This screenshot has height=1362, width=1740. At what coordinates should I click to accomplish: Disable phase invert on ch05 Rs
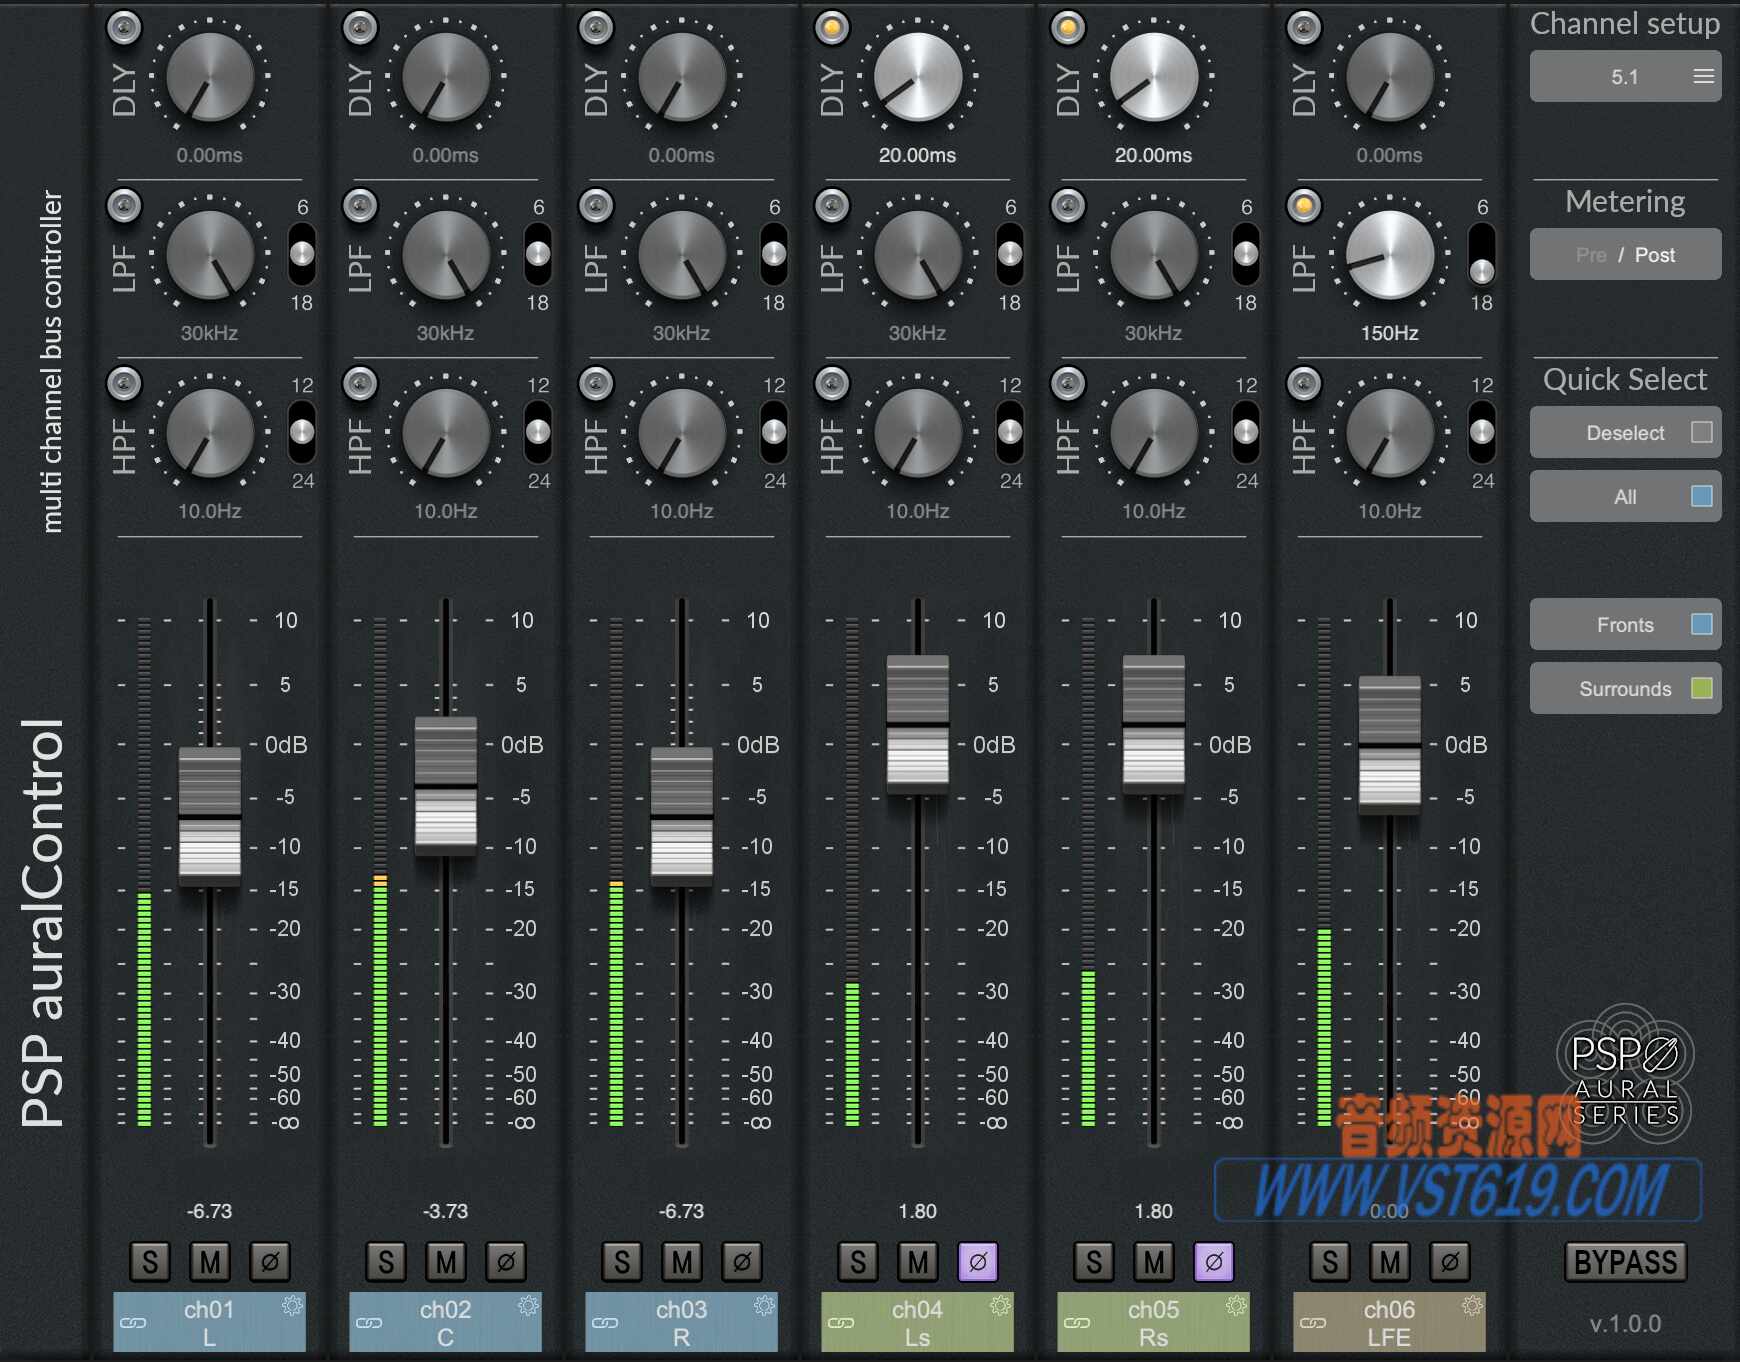point(1214,1262)
